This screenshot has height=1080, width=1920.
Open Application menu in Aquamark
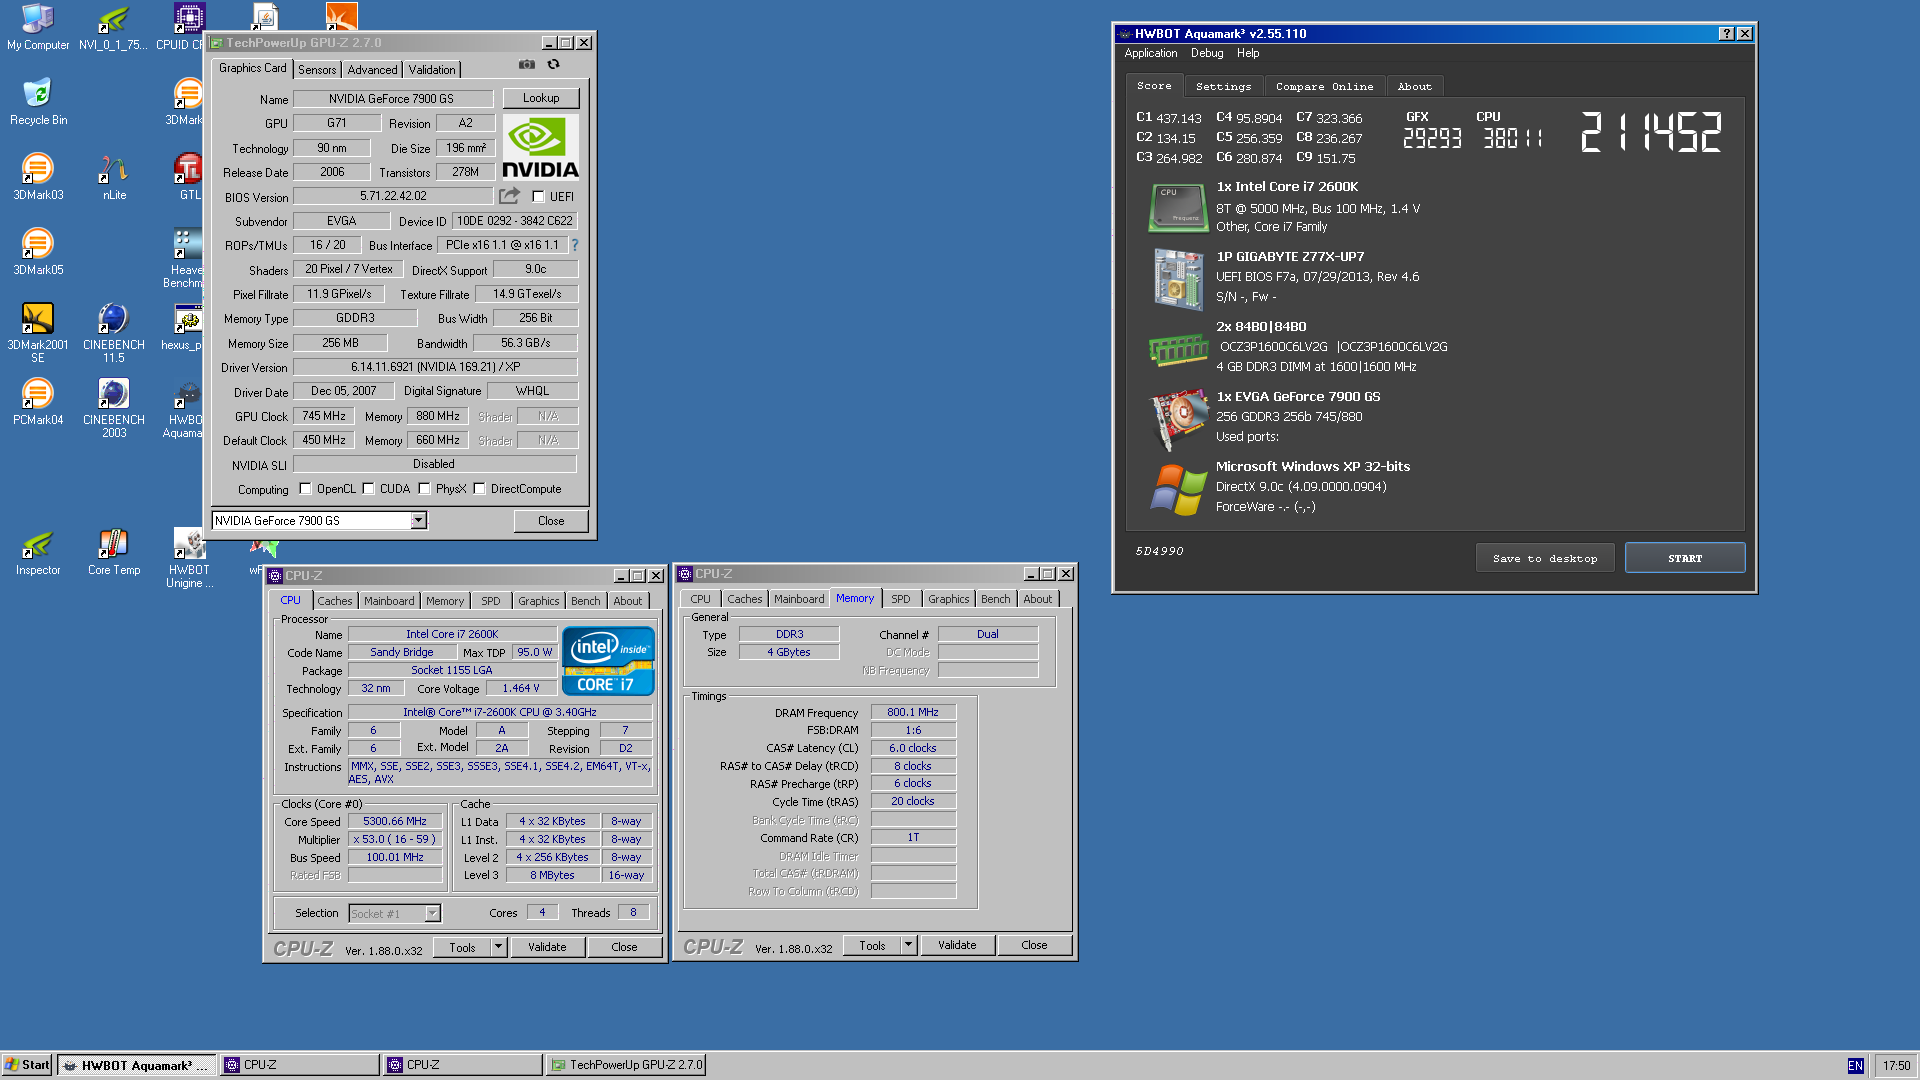click(1150, 53)
